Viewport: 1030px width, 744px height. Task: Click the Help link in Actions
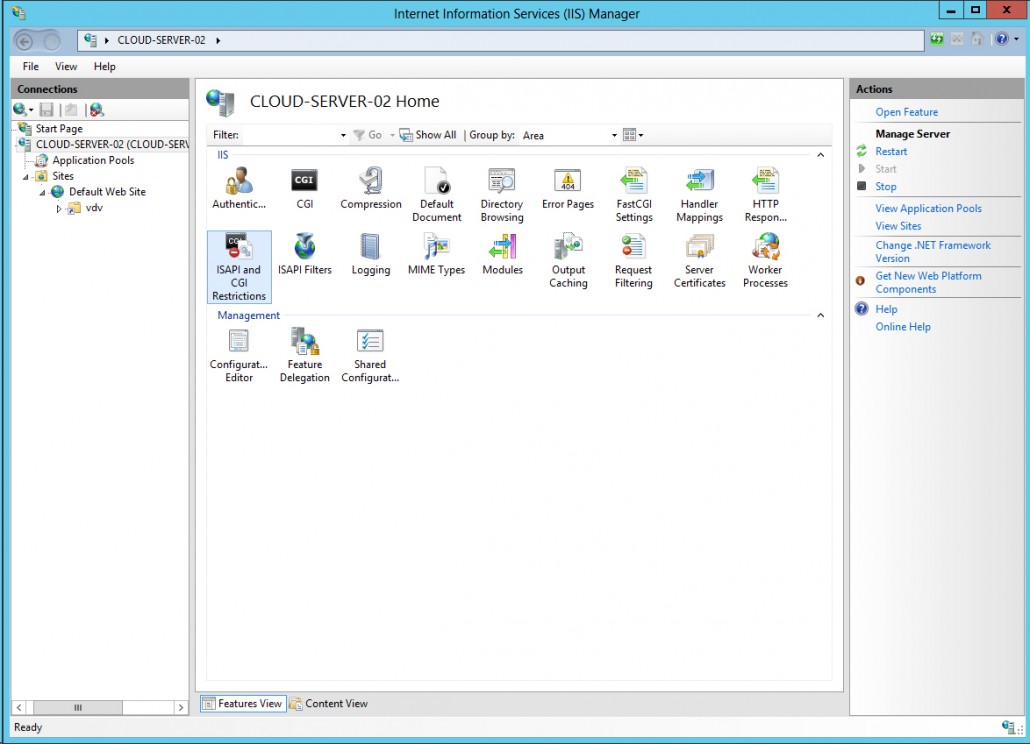(886, 309)
